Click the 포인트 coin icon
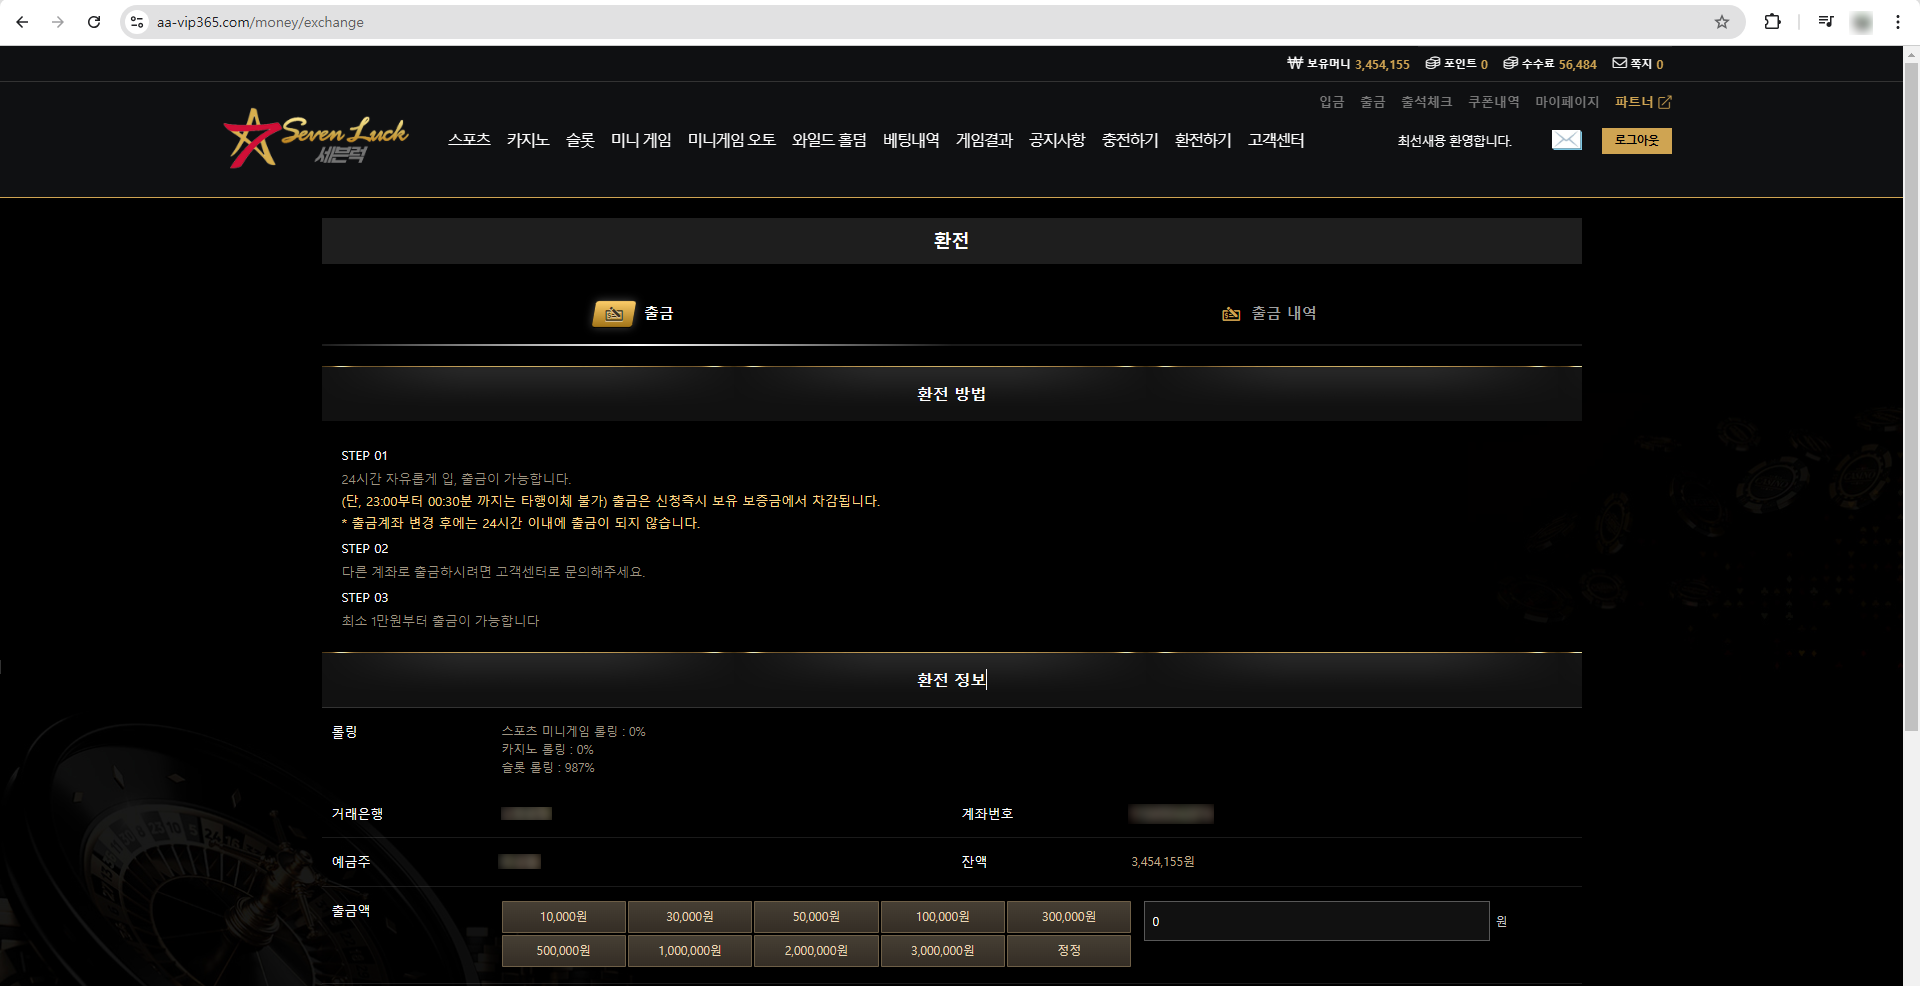Image resolution: width=1920 pixels, height=986 pixels. [x=1433, y=63]
